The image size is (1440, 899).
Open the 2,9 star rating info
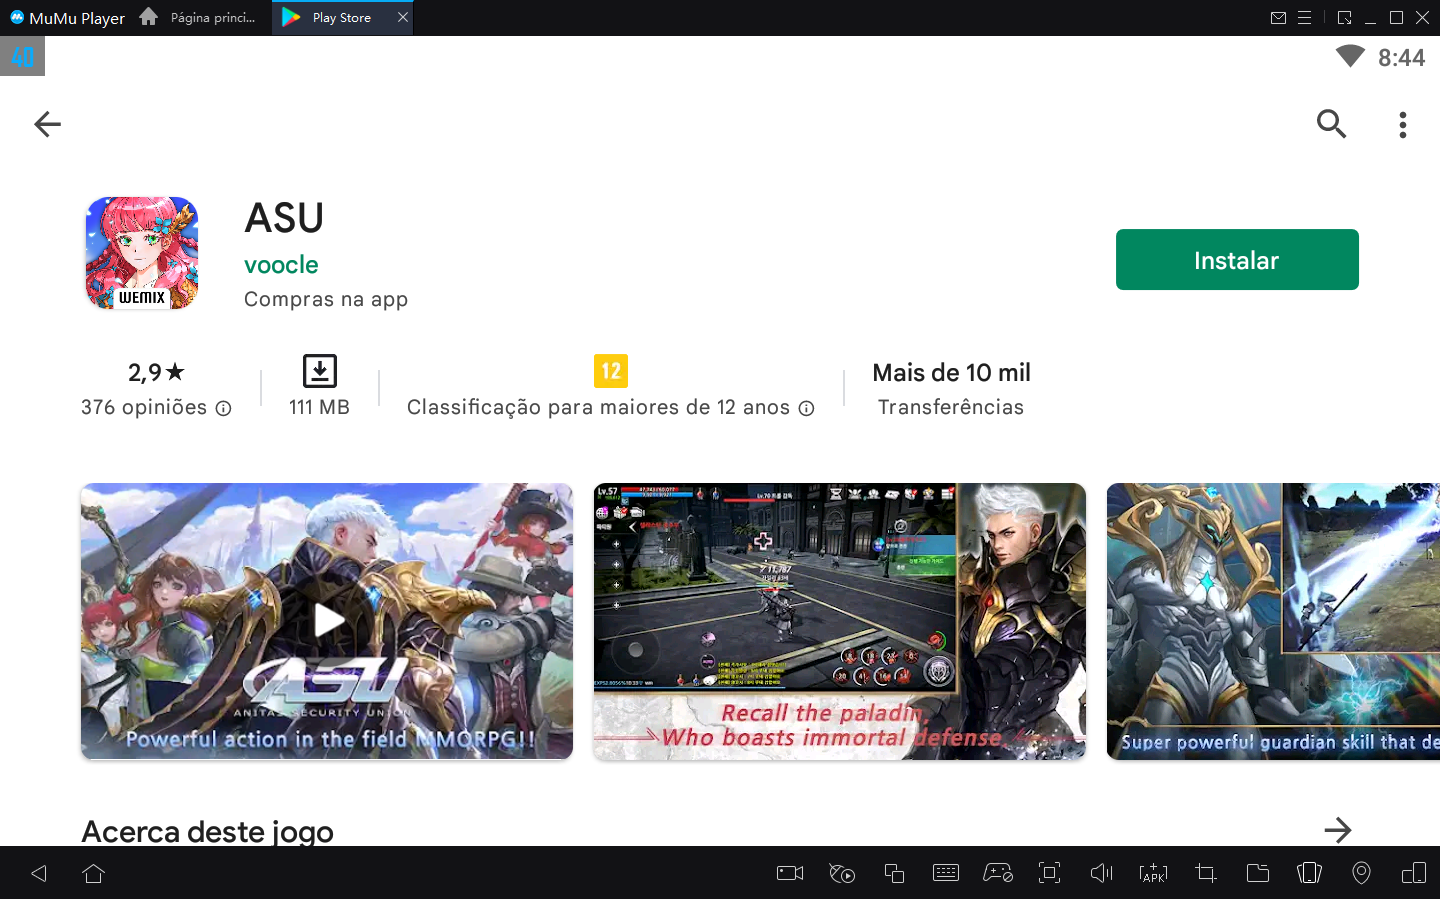click(156, 372)
